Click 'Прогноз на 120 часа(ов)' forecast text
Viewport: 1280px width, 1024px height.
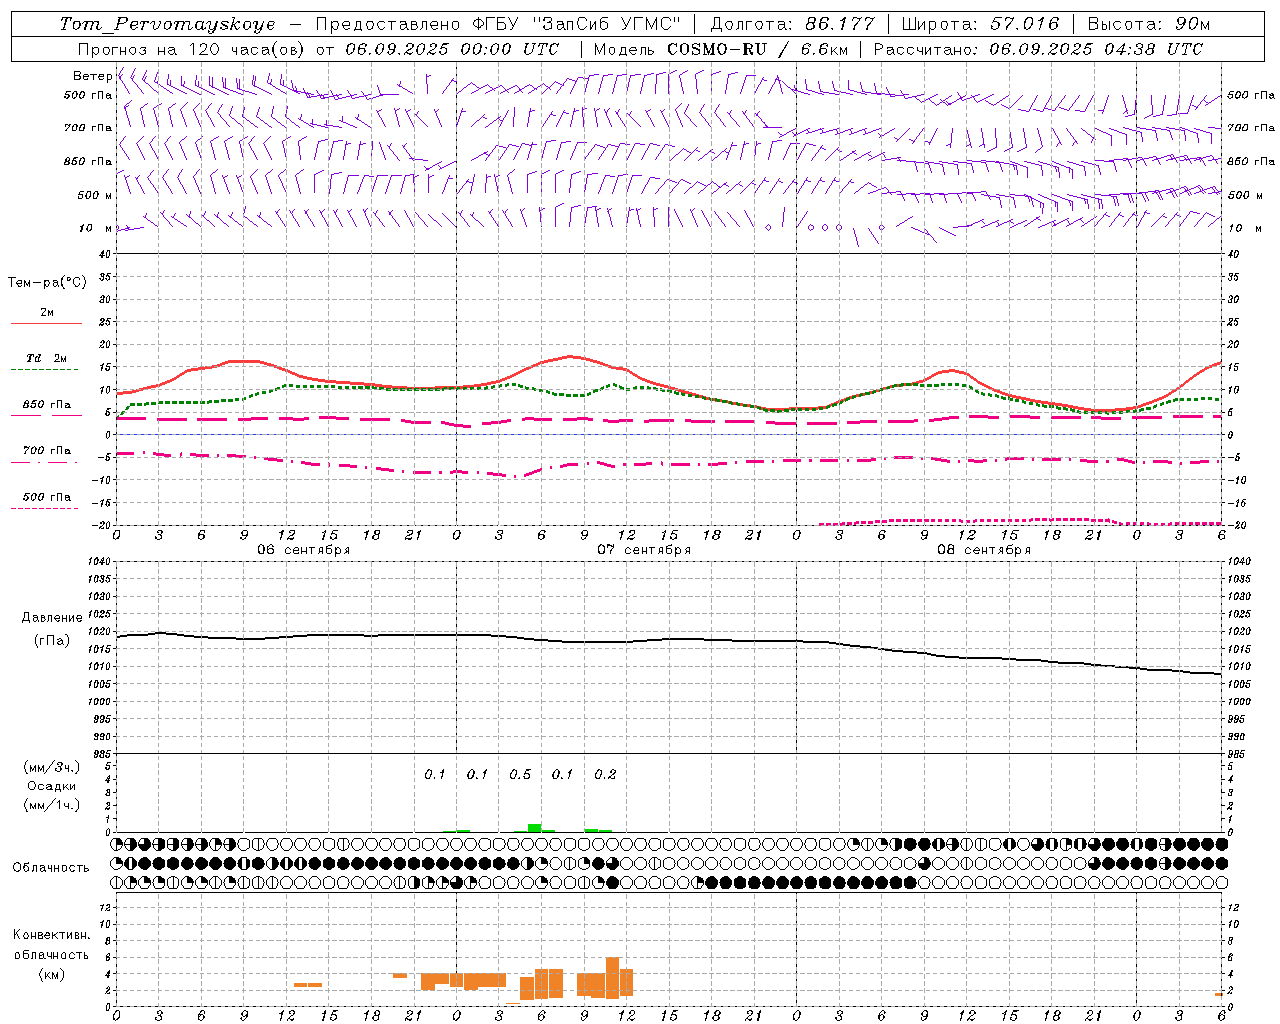click(x=193, y=49)
